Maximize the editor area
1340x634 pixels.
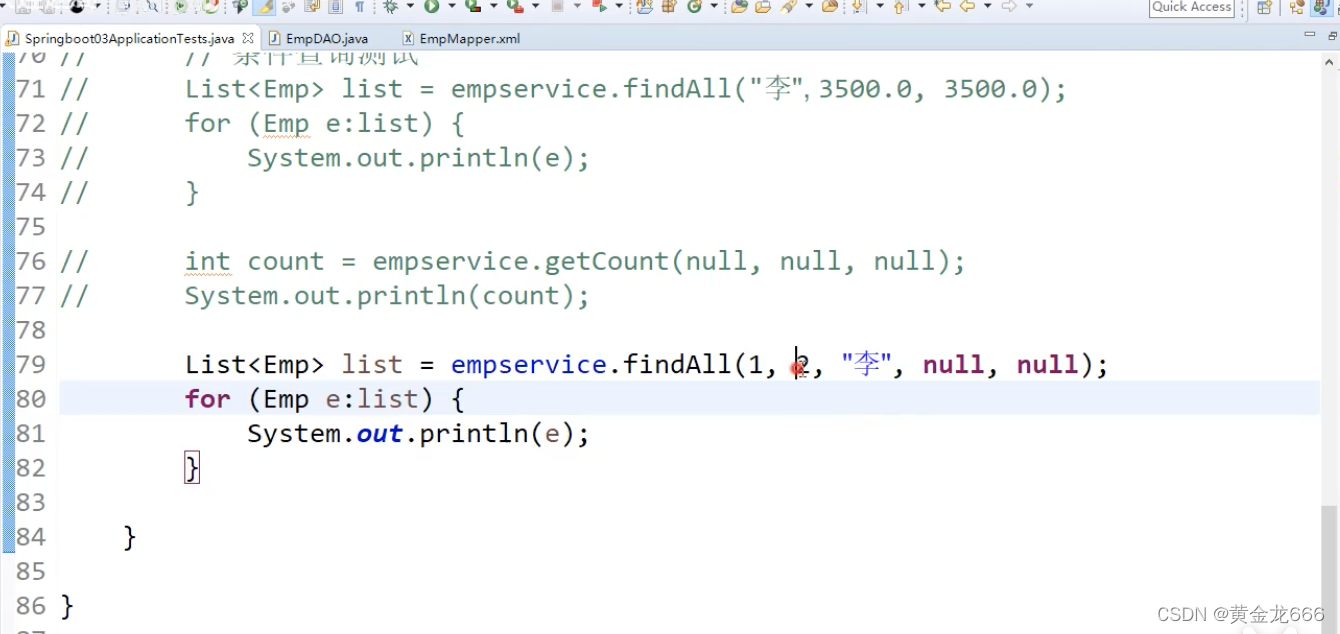pyautogui.click(x=1330, y=35)
